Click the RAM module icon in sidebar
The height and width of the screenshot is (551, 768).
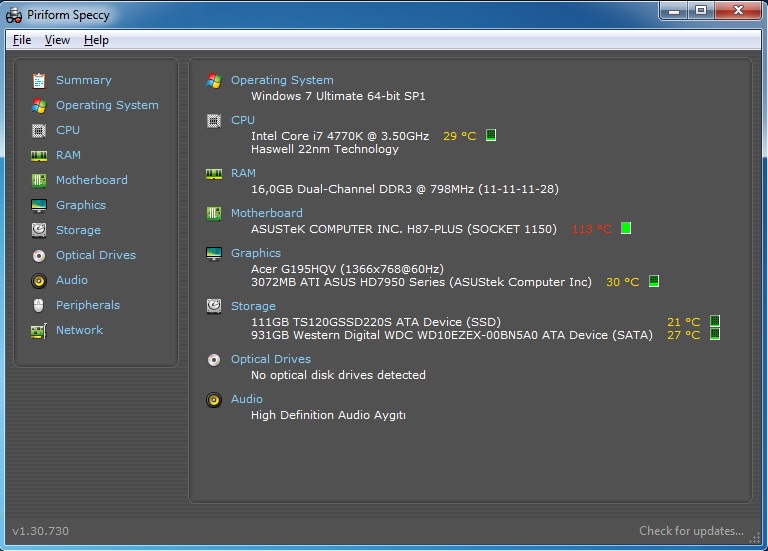(x=39, y=155)
